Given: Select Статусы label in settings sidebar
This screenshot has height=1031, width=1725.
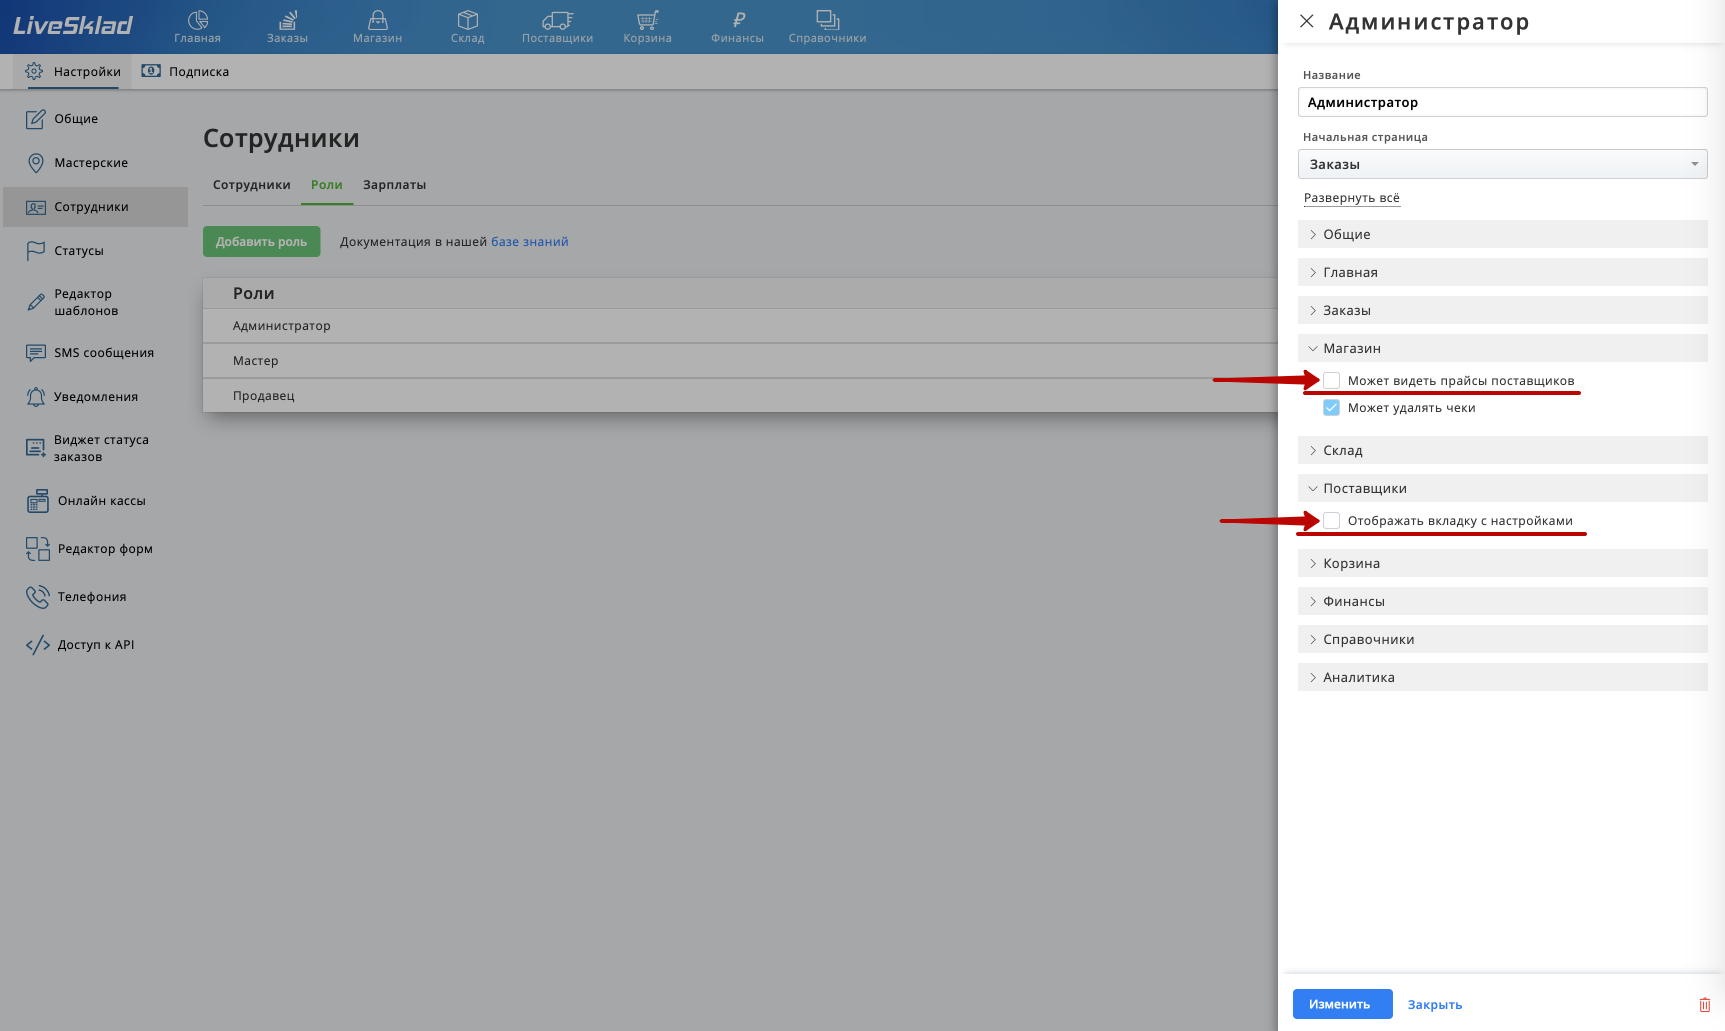Looking at the screenshot, I should (x=79, y=251).
